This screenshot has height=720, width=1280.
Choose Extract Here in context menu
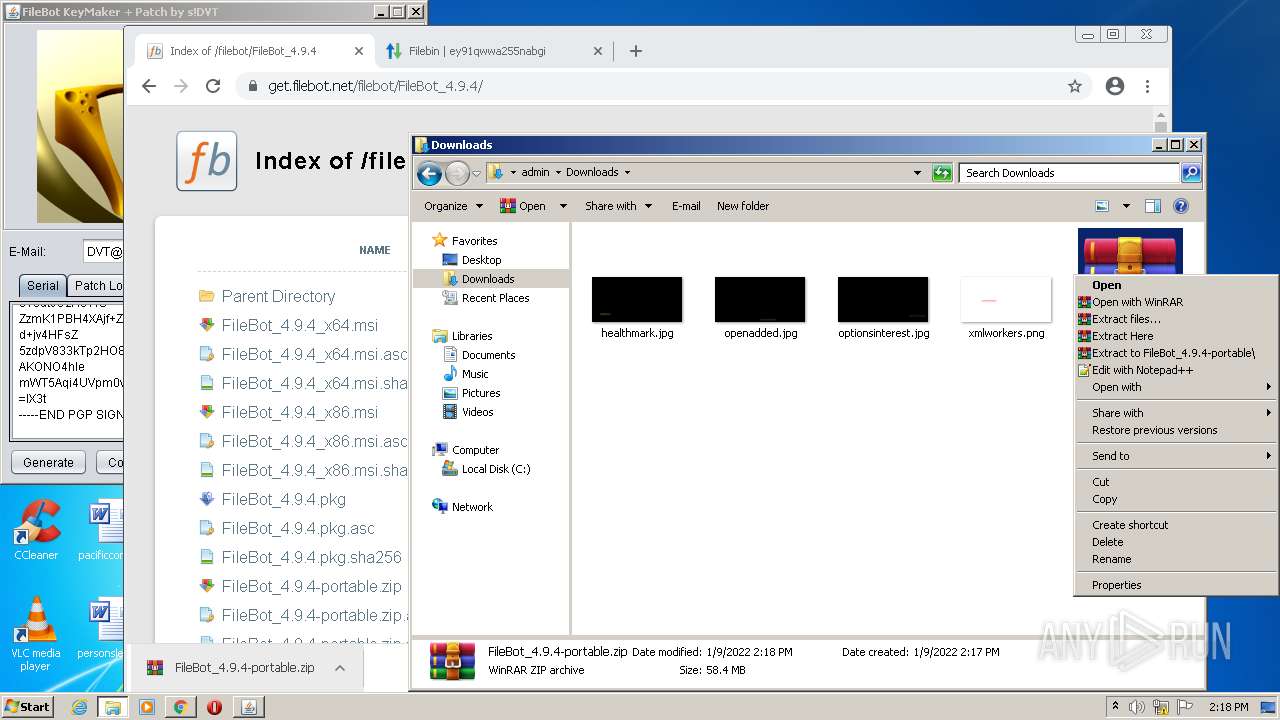(x=1176, y=336)
